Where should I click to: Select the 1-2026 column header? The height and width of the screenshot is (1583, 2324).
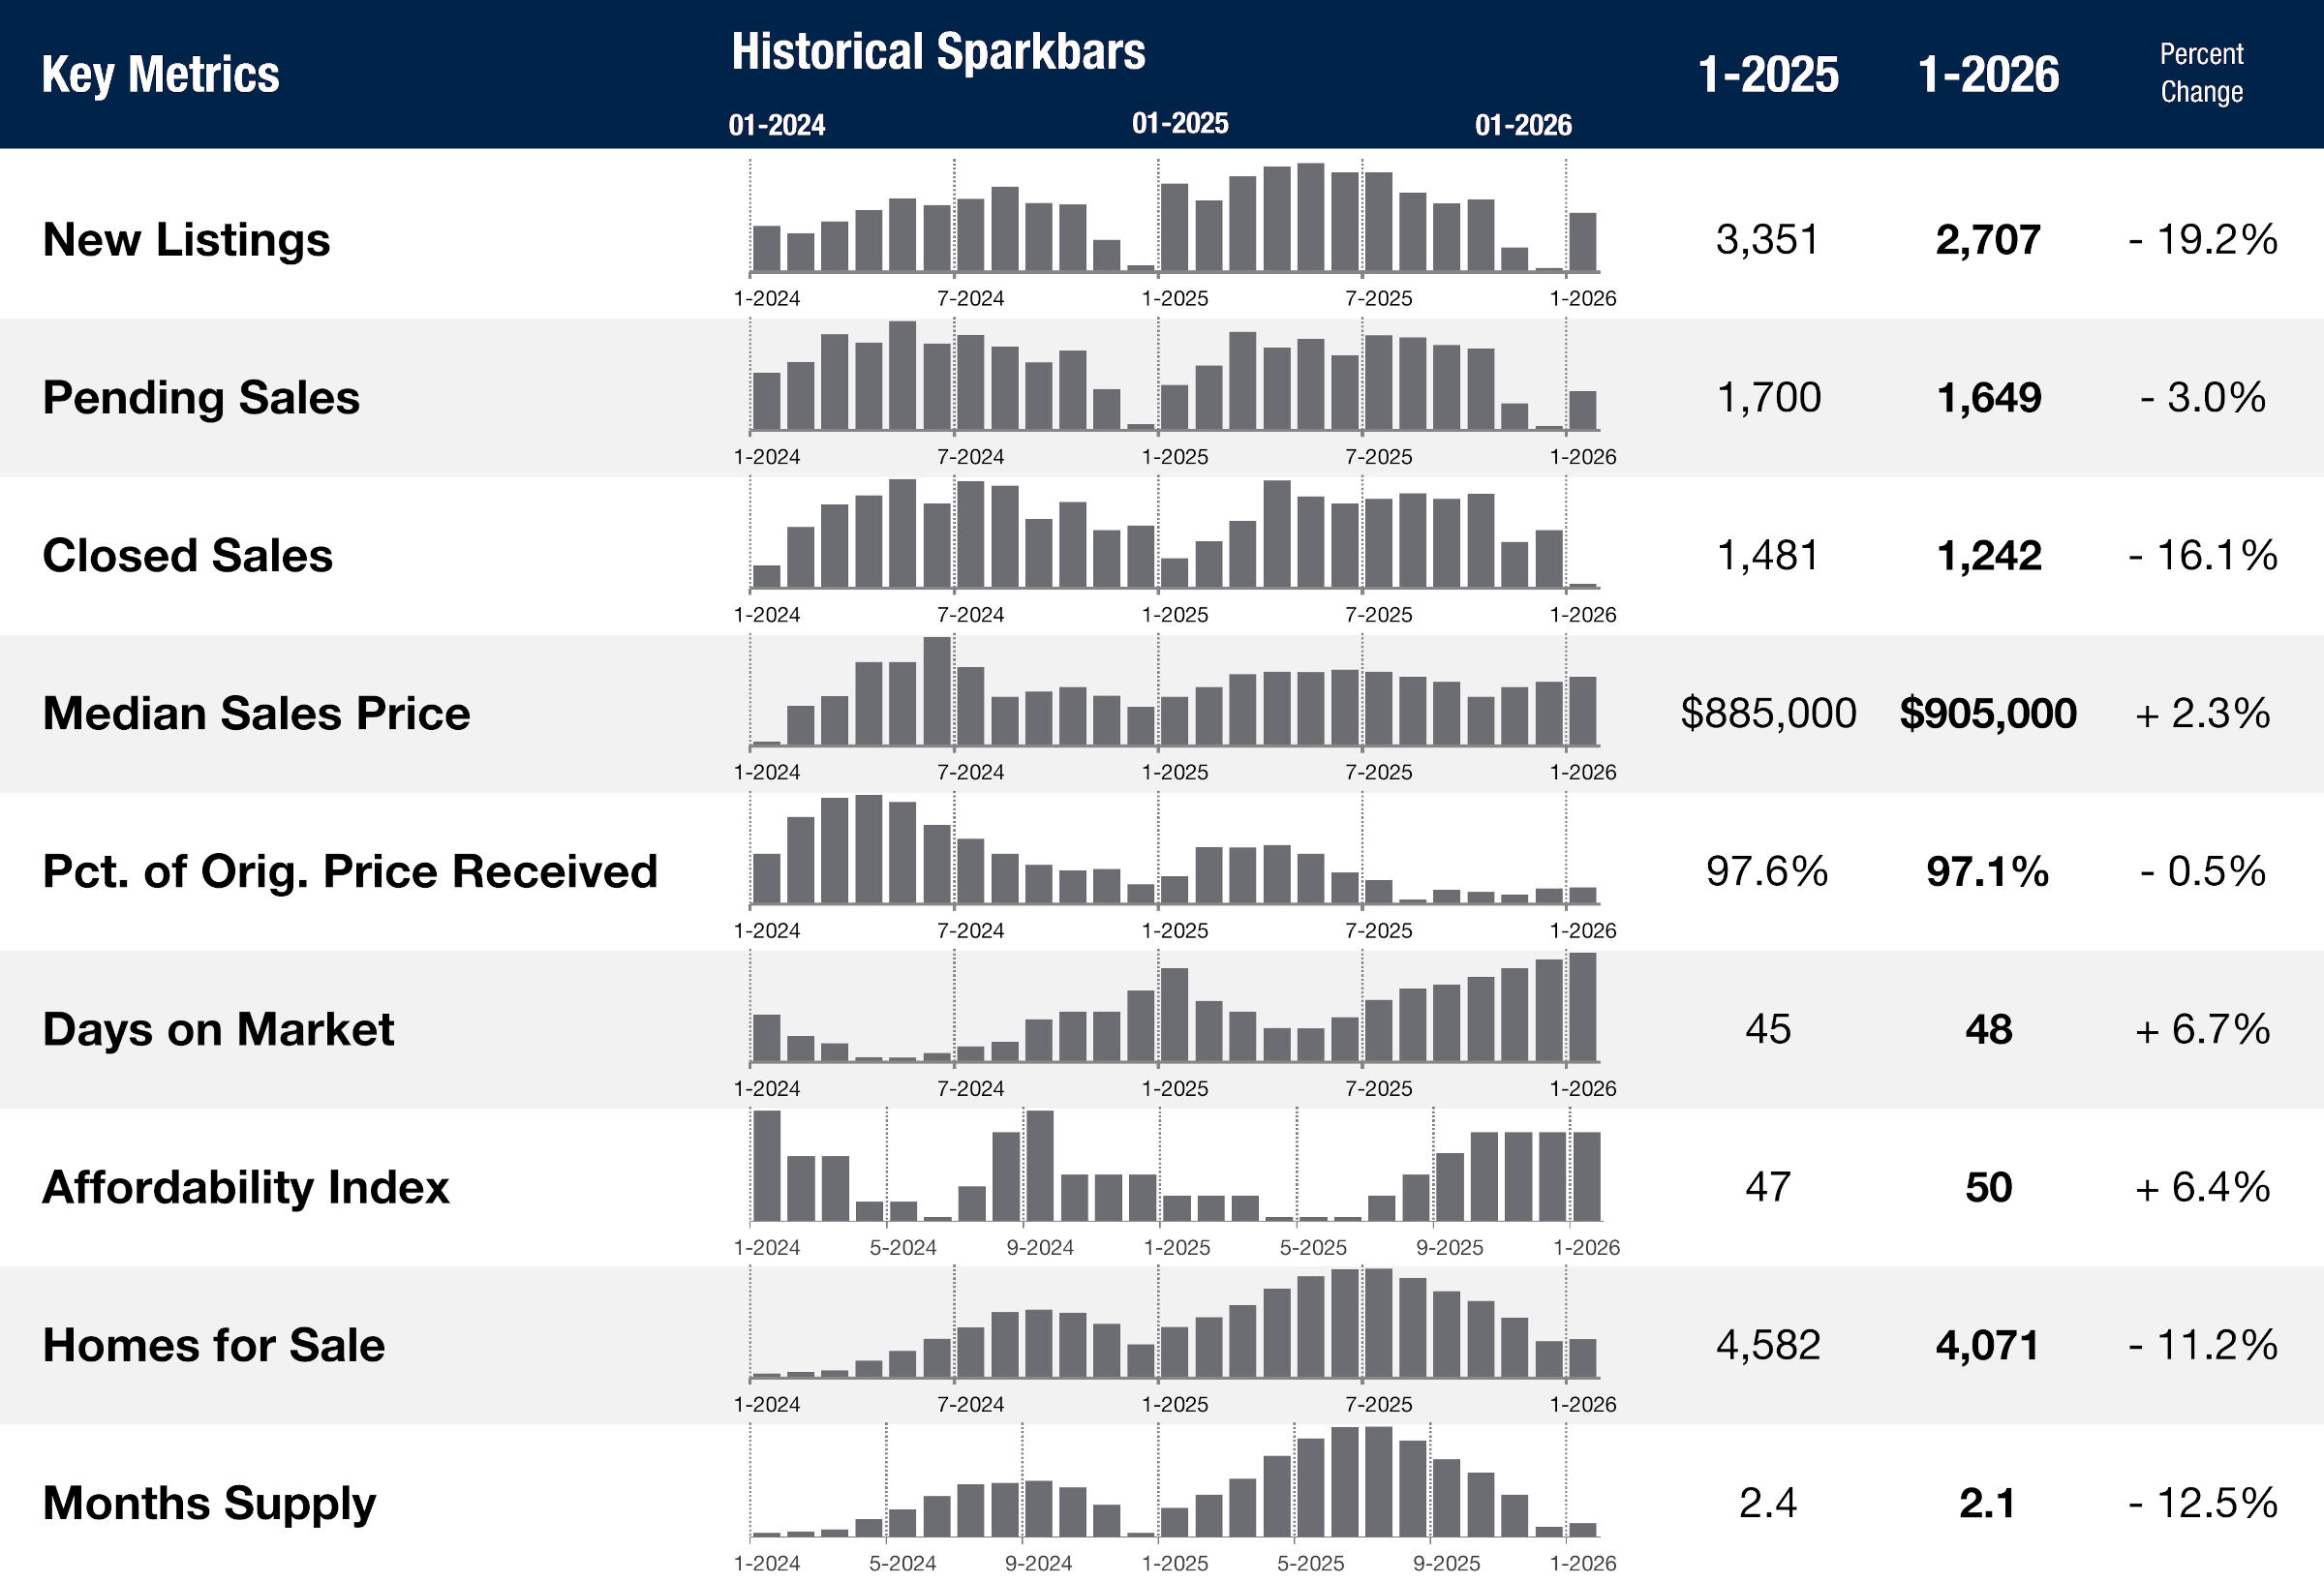pyautogui.click(x=1988, y=75)
